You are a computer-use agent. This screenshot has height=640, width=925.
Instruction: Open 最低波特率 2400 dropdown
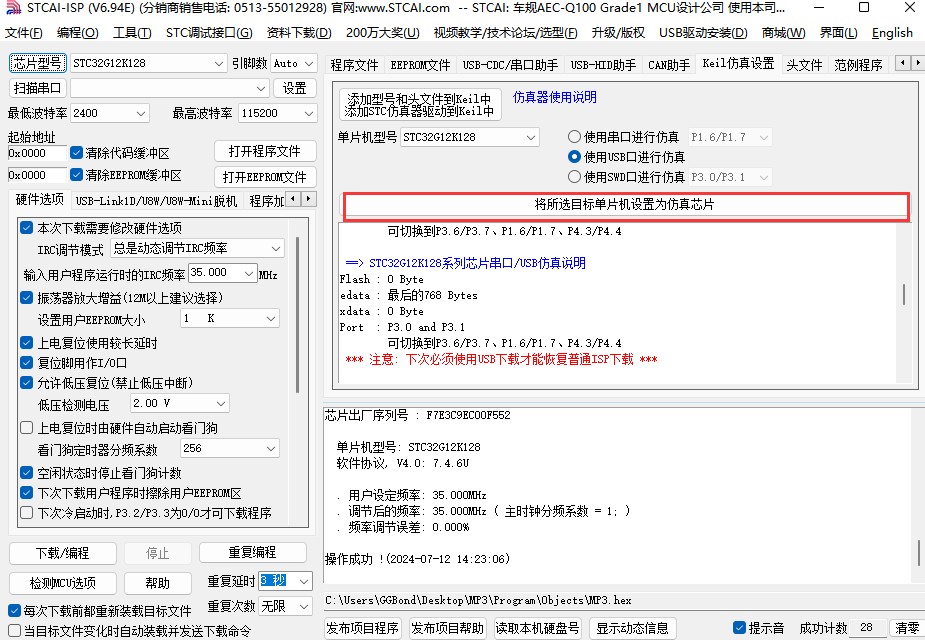point(110,113)
